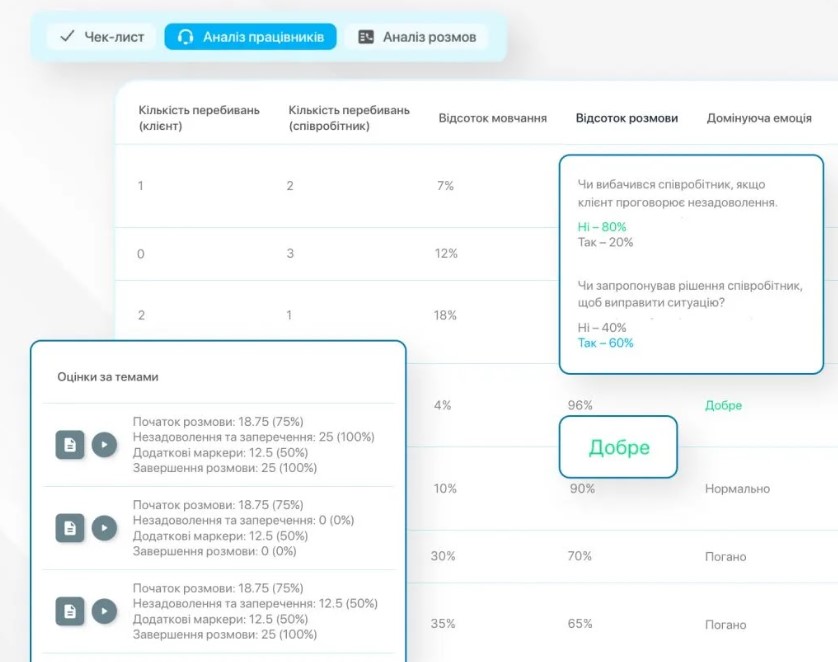
Task: Sort by Кількість перебивань (співробітник) column
Action: (x=348, y=118)
